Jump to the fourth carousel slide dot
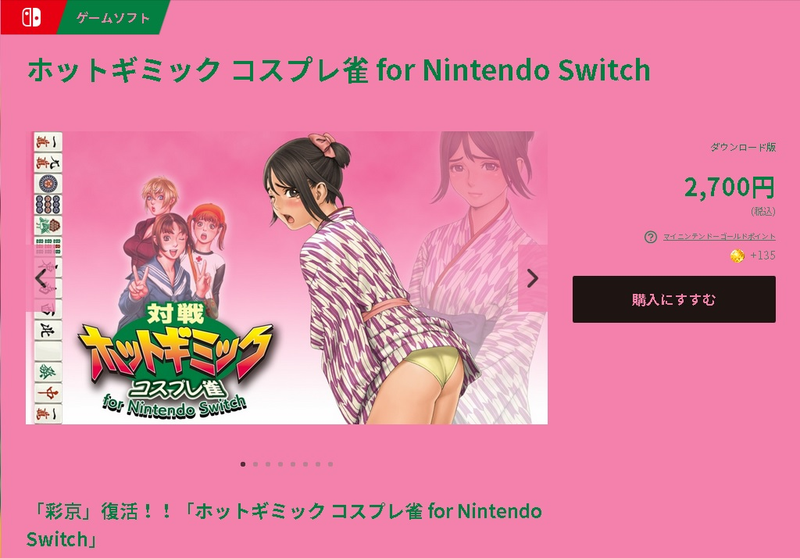This screenshot has width=800, height=558. (x=280, y=464)
